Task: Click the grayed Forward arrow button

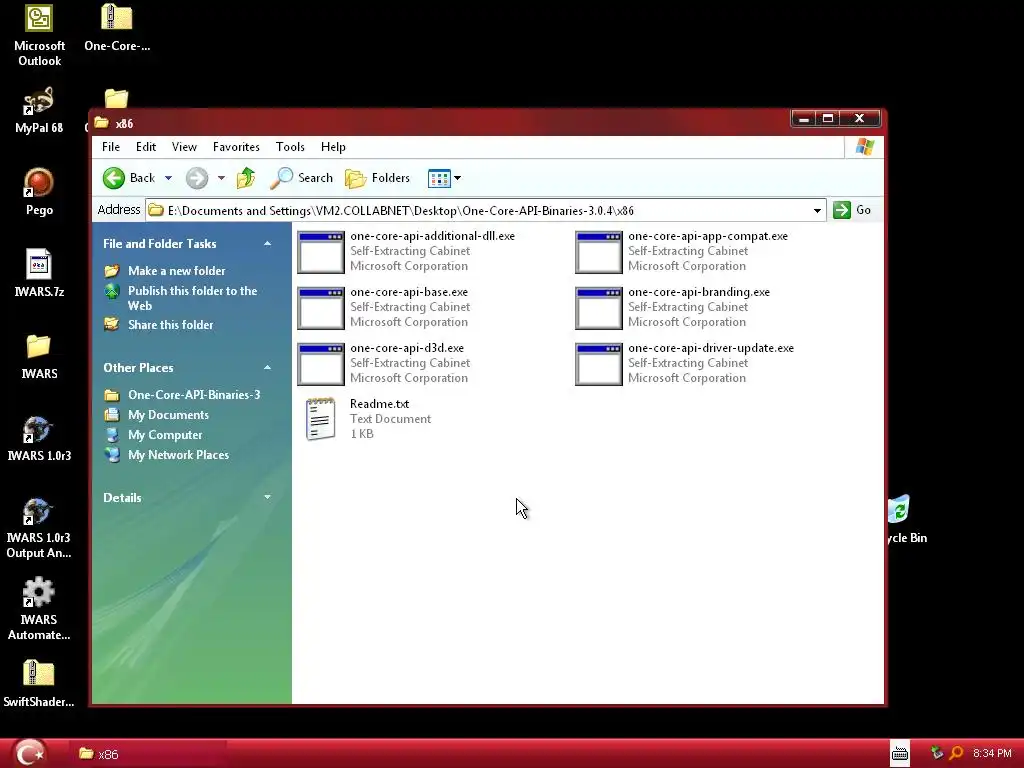Action: (197, 178)
